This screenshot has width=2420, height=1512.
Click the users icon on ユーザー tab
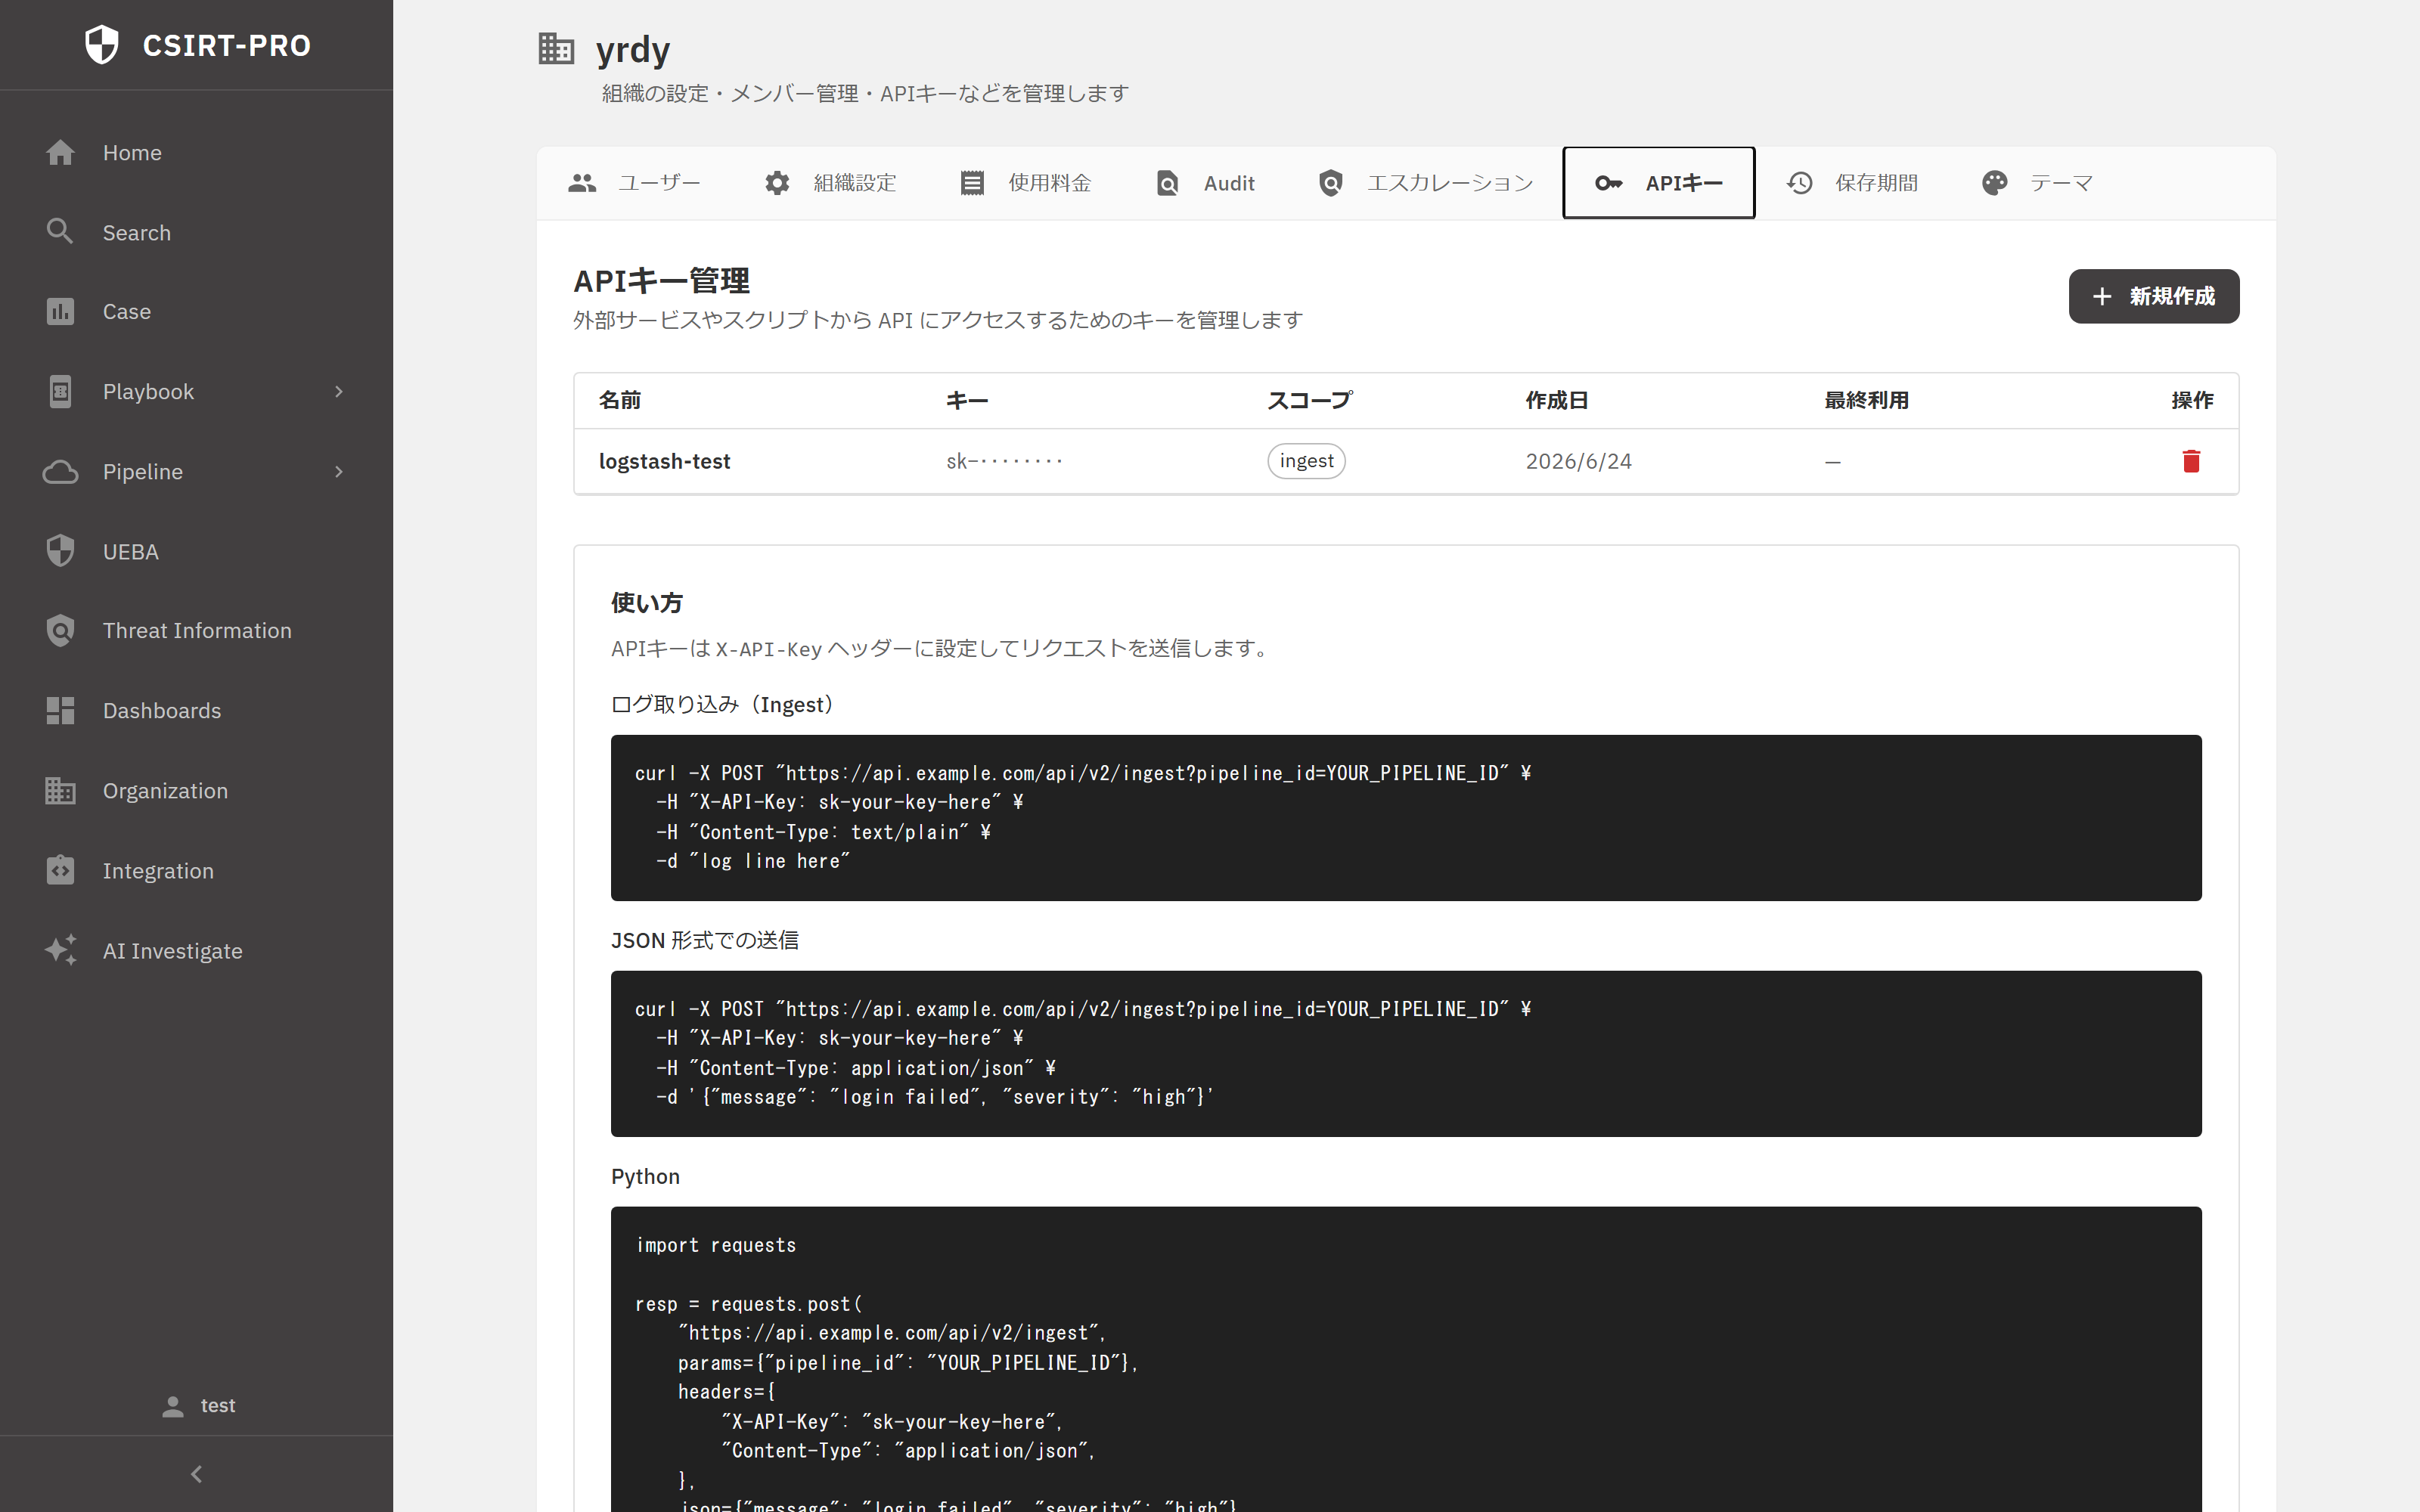582,183
